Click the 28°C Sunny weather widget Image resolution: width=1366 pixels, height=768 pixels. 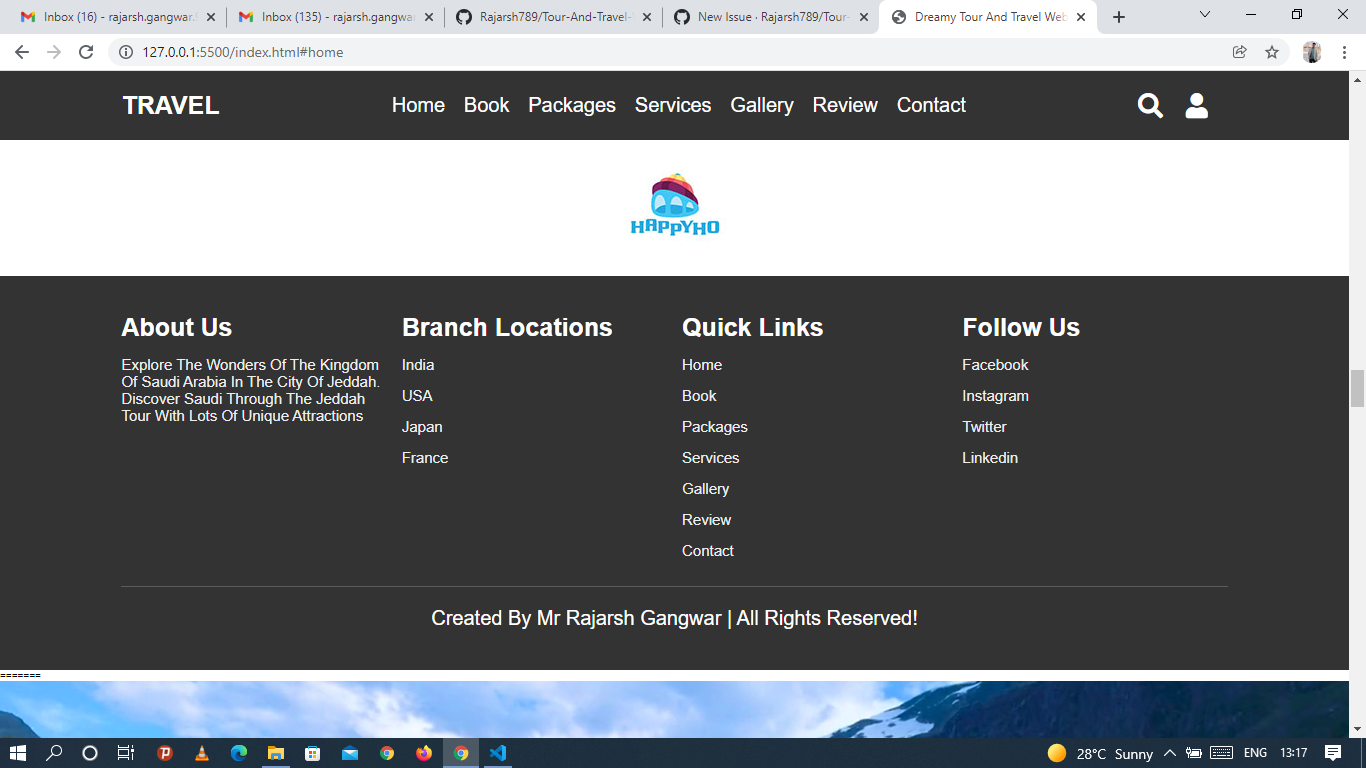tap(1100, 753)
